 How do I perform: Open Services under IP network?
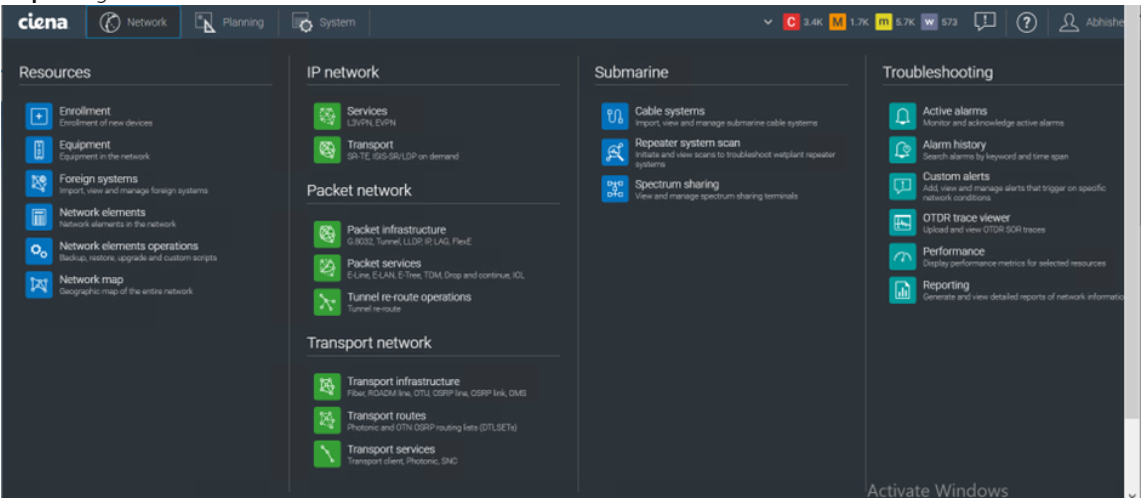[367, 111]
